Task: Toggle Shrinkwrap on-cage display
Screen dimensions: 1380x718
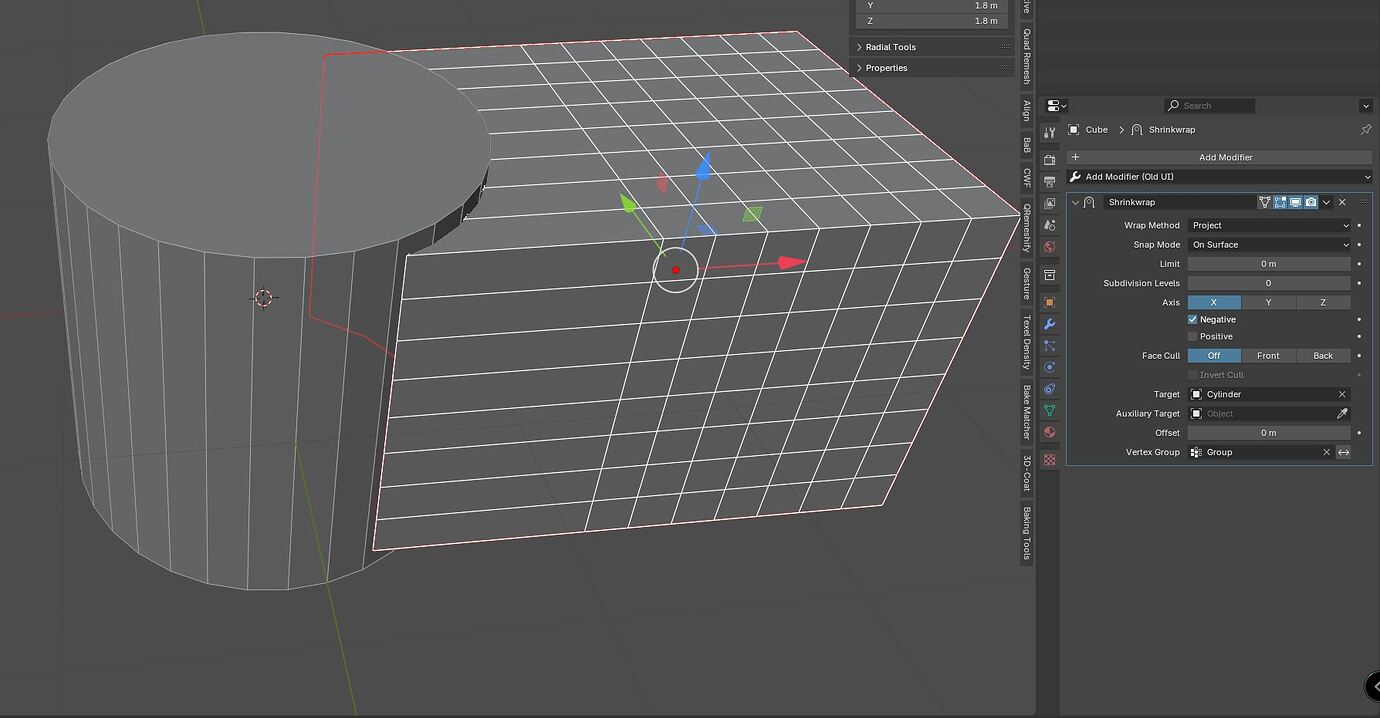Action: [x=1264, y=202]
